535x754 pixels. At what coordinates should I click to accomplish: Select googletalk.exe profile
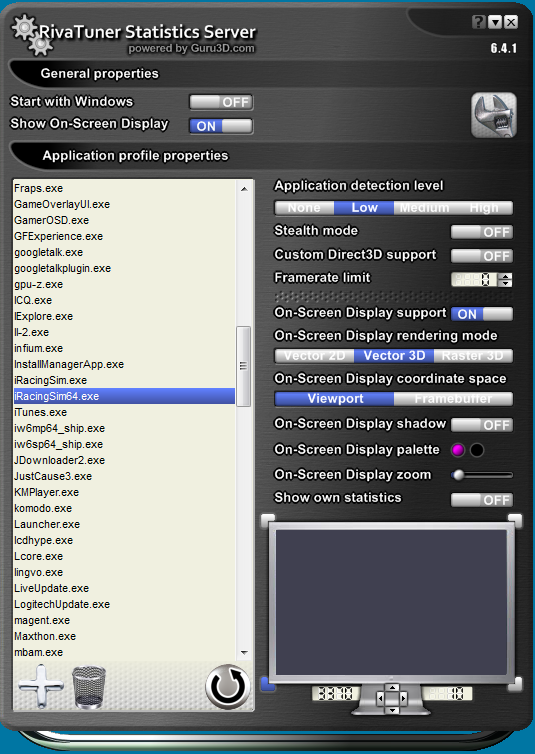coord(124,252)
